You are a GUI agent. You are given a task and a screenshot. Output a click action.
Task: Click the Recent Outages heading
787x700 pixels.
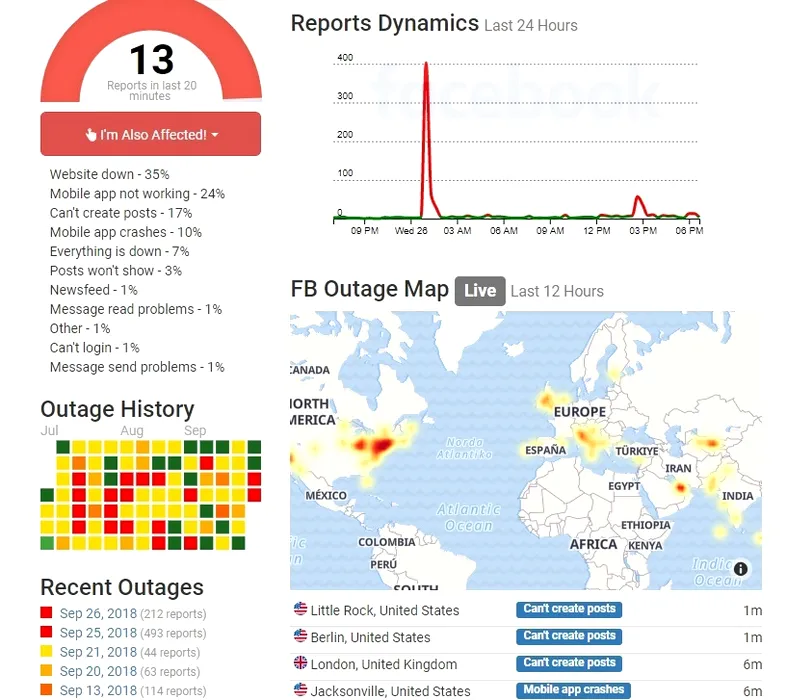(x=122, y=587)
